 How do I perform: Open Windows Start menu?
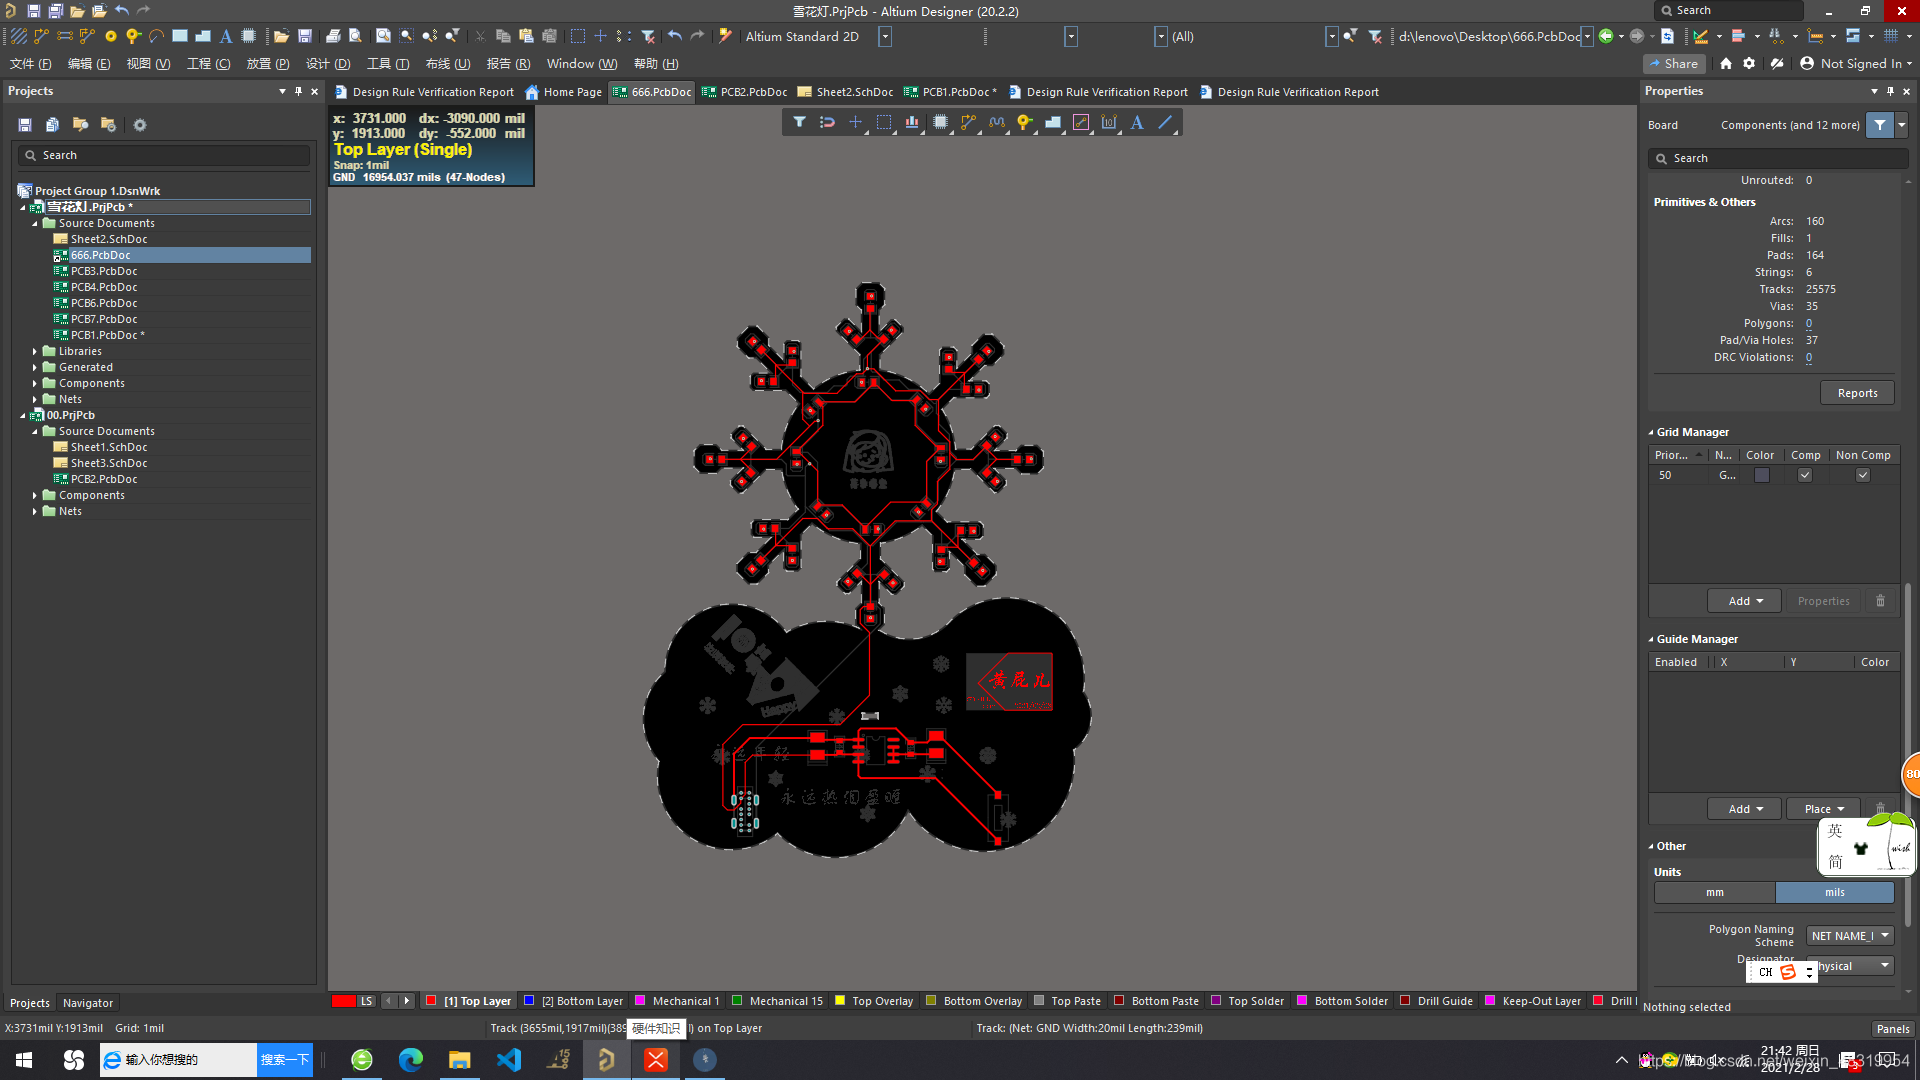click(24, 1060)
